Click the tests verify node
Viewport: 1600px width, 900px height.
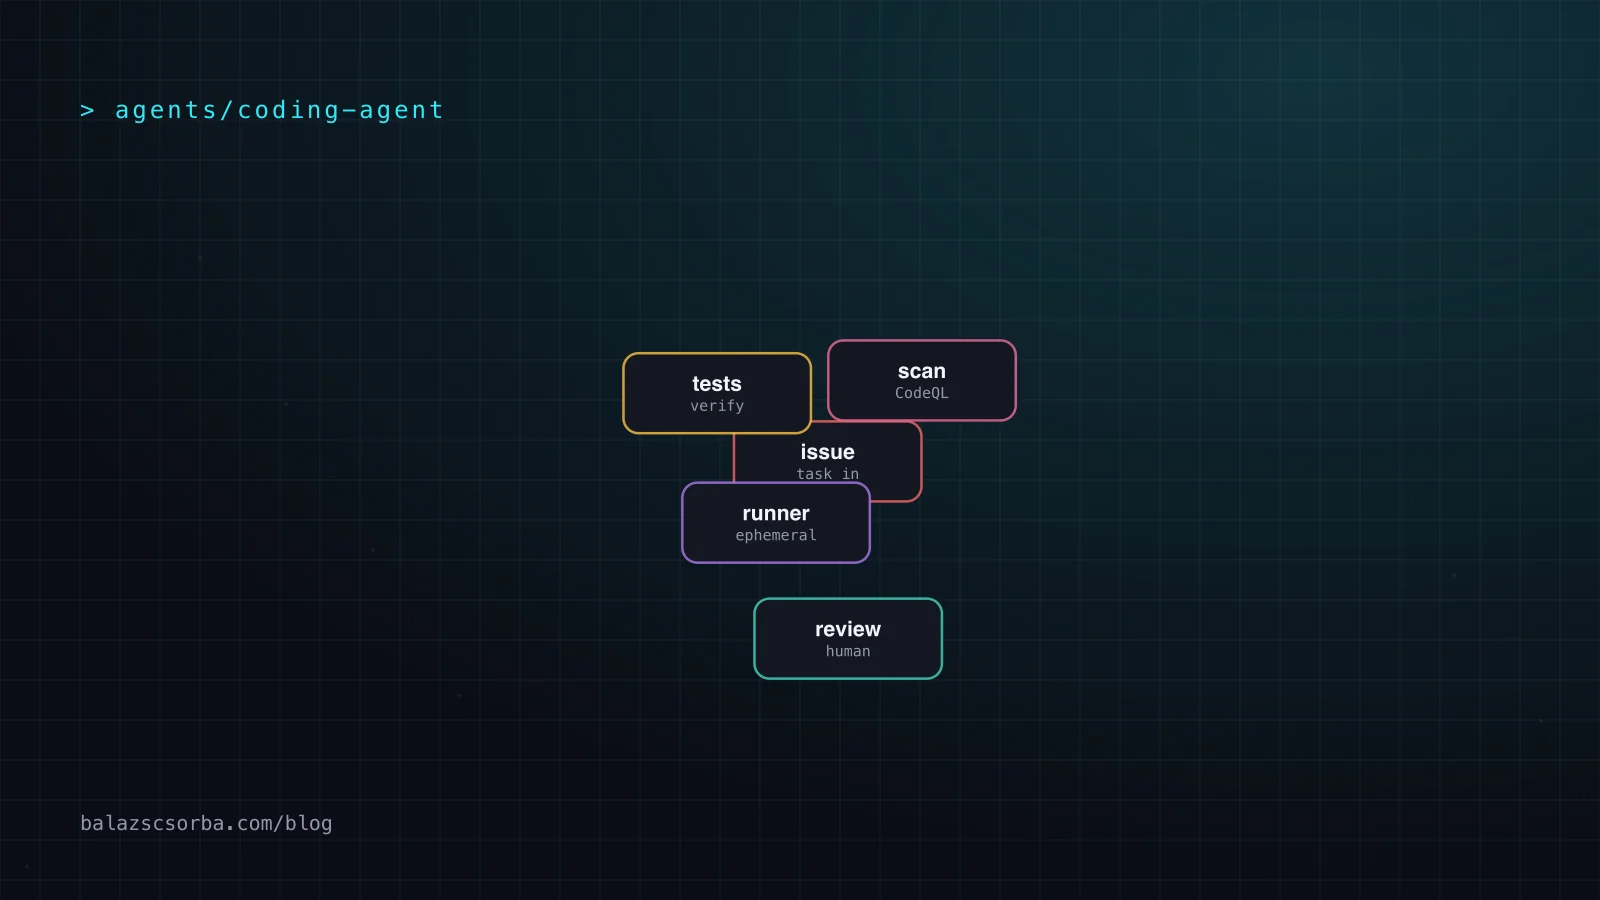point(717,393)
